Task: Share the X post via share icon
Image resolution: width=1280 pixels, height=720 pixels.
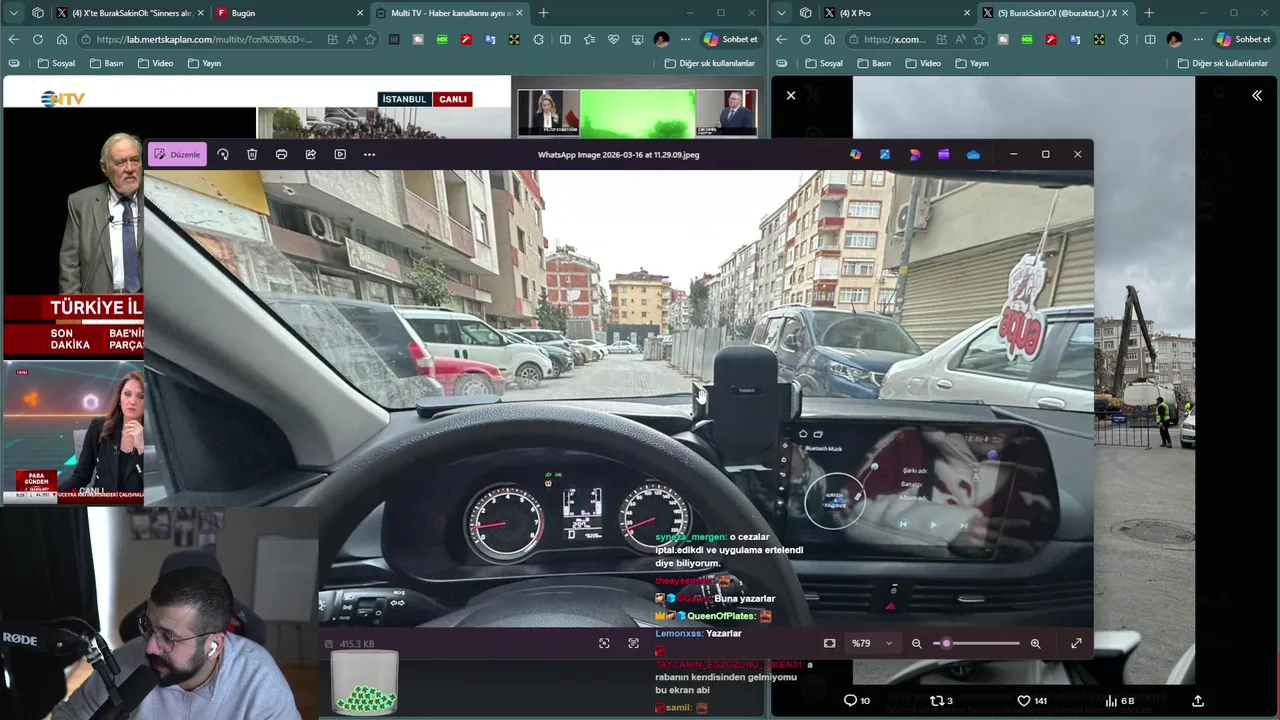Action: point(1198,700)
